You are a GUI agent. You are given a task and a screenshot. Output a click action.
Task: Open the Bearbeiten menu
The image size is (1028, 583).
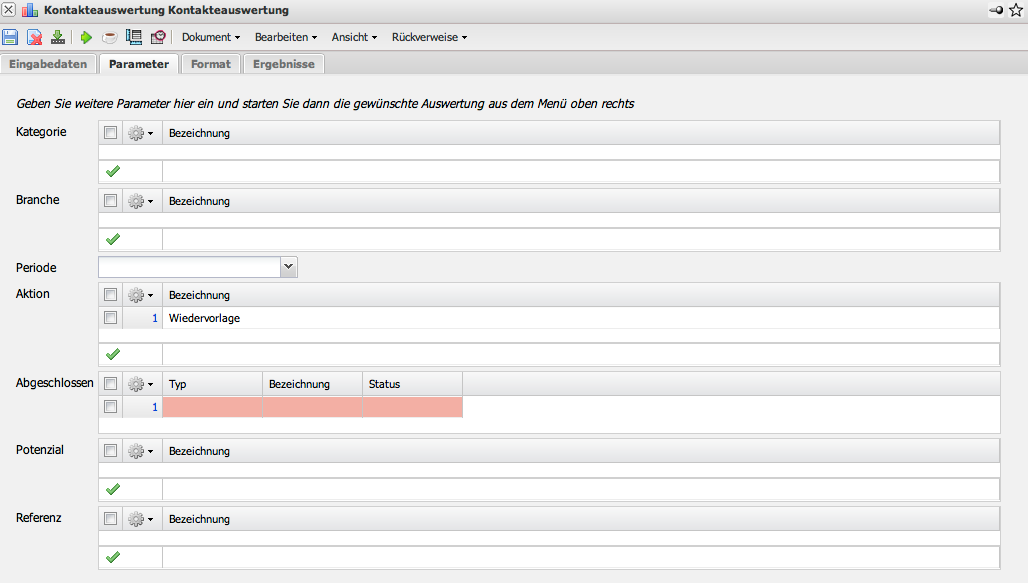(x=286, y=37)
